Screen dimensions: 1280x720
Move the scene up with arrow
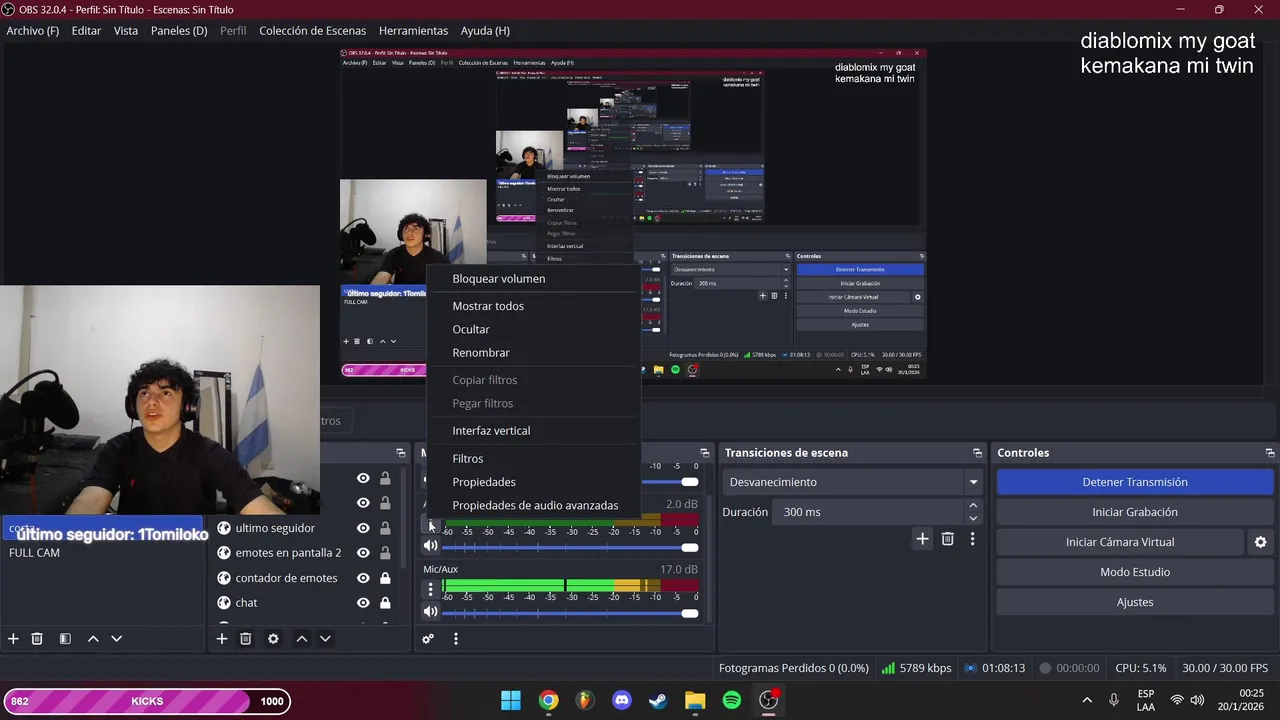93,639
